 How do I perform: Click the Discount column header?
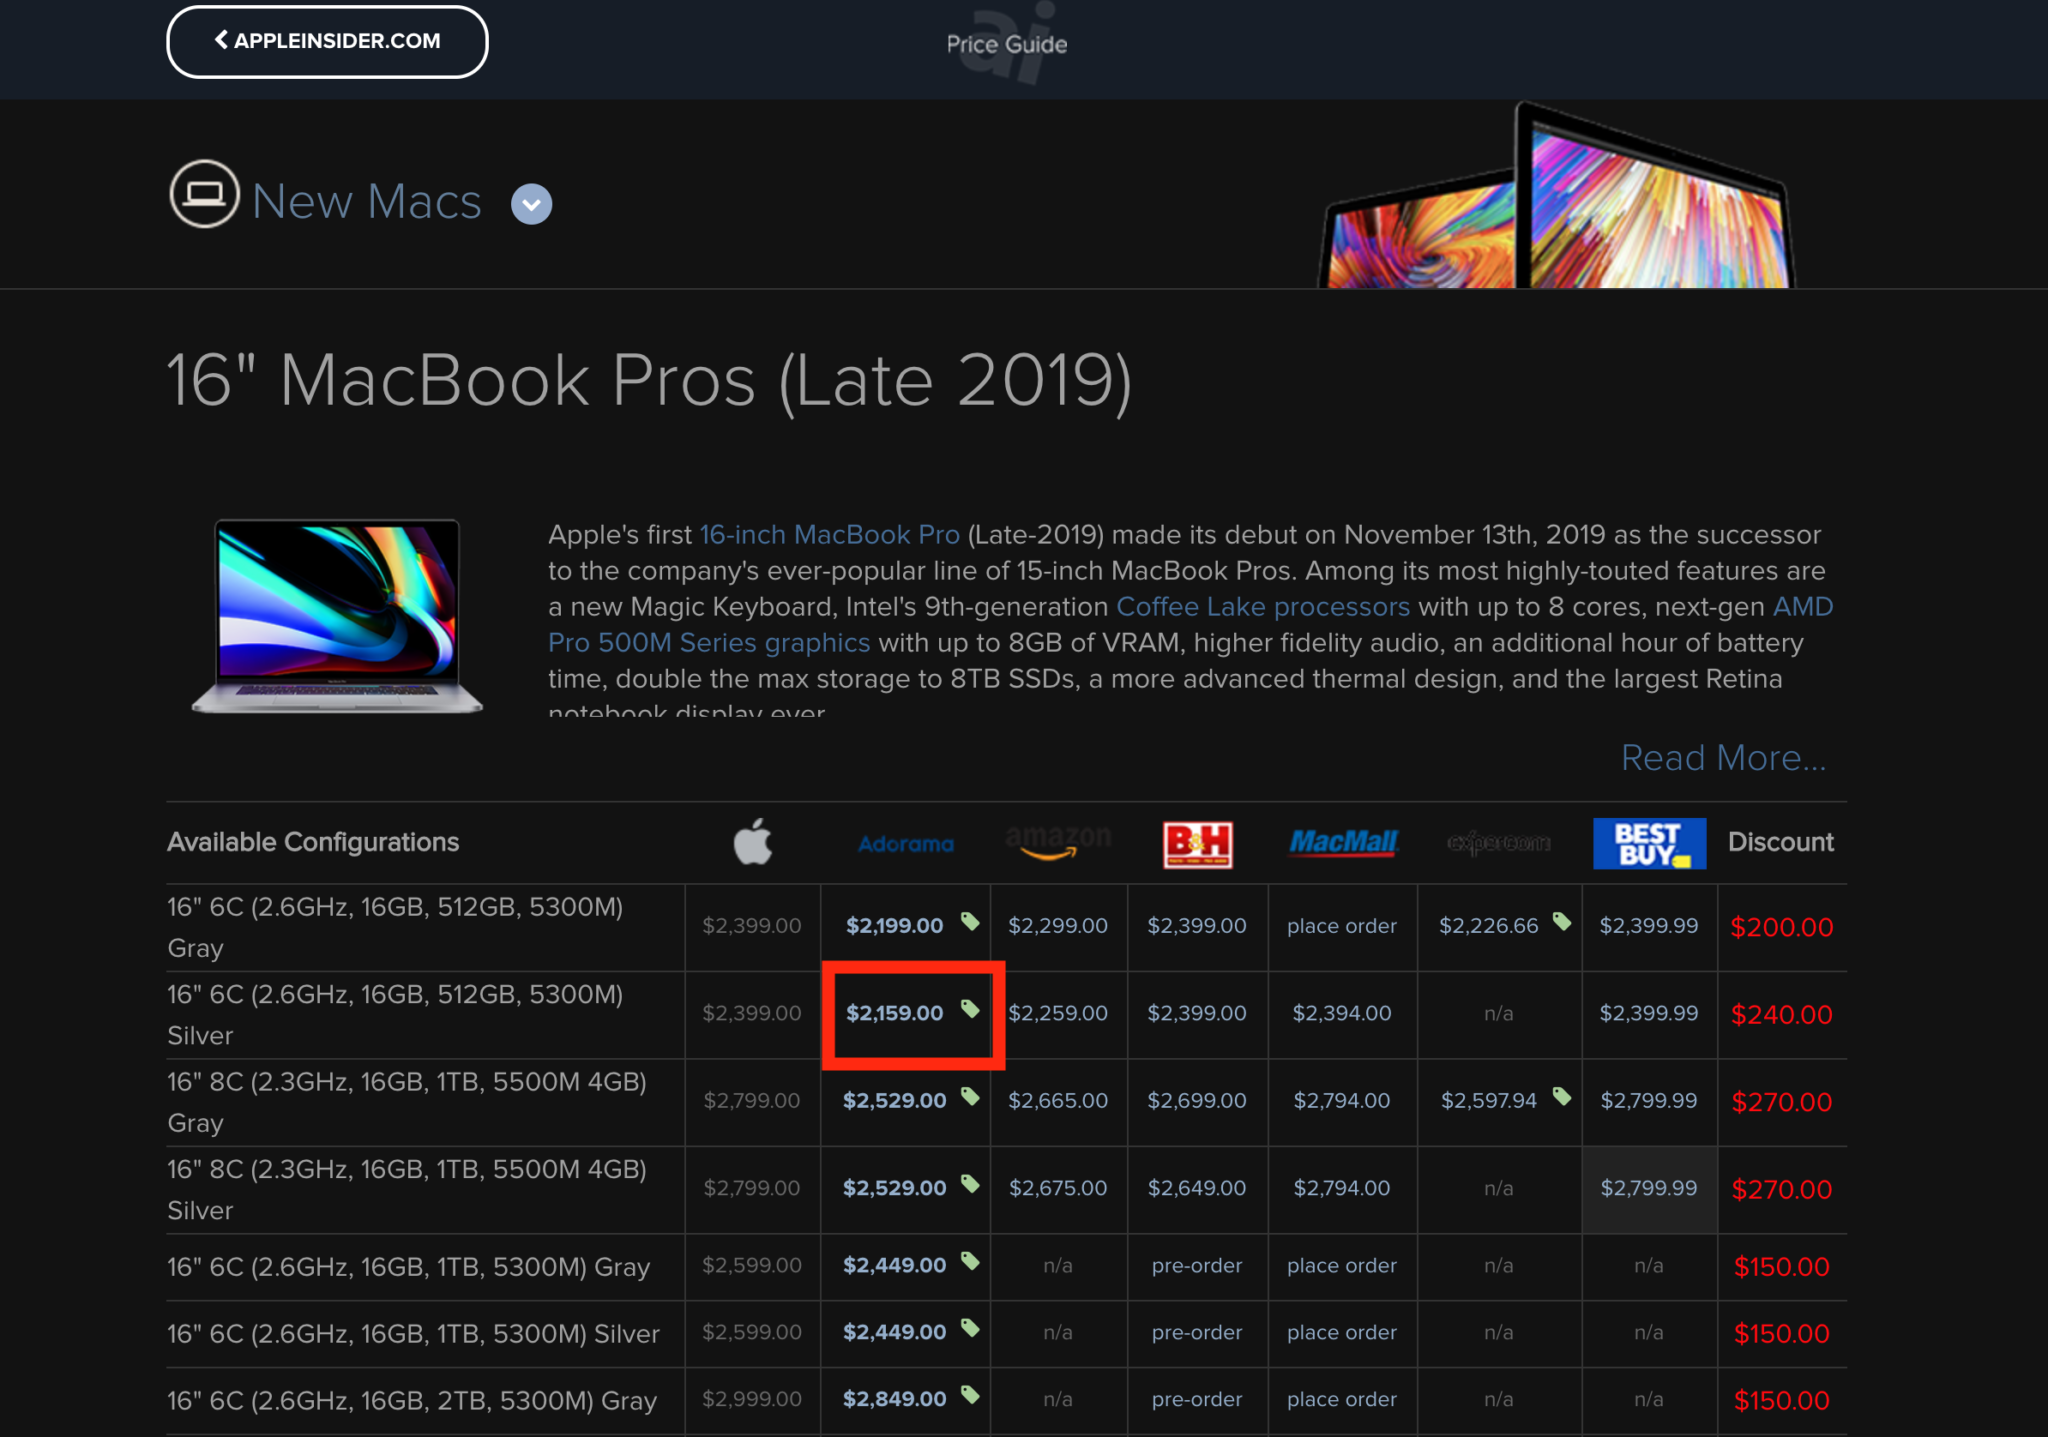[x=1781, y=842]
